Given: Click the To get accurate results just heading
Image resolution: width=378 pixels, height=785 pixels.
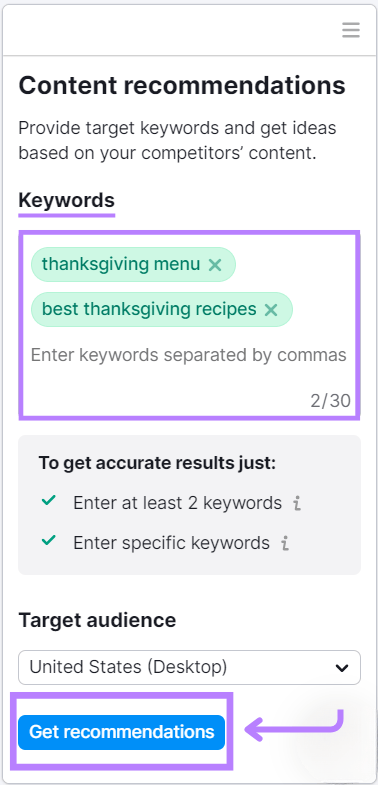Looking at the screenshot, I should [157, 463].
